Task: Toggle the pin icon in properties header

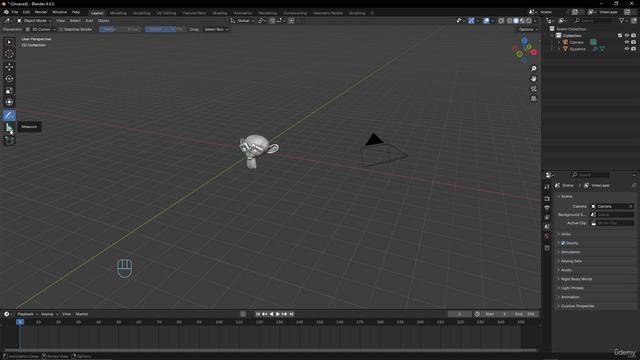Action: pyautogui.click(x=634, y=185)
